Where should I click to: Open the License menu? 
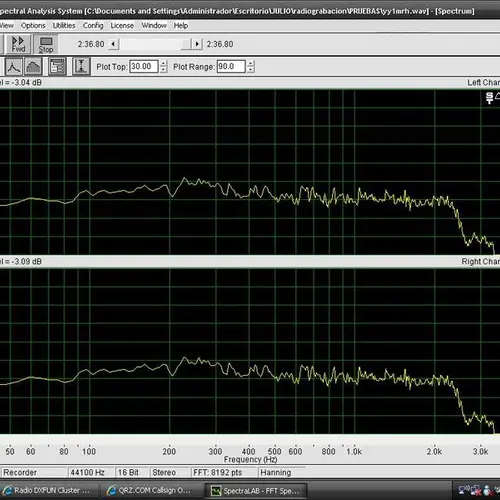tap(122, 26)
